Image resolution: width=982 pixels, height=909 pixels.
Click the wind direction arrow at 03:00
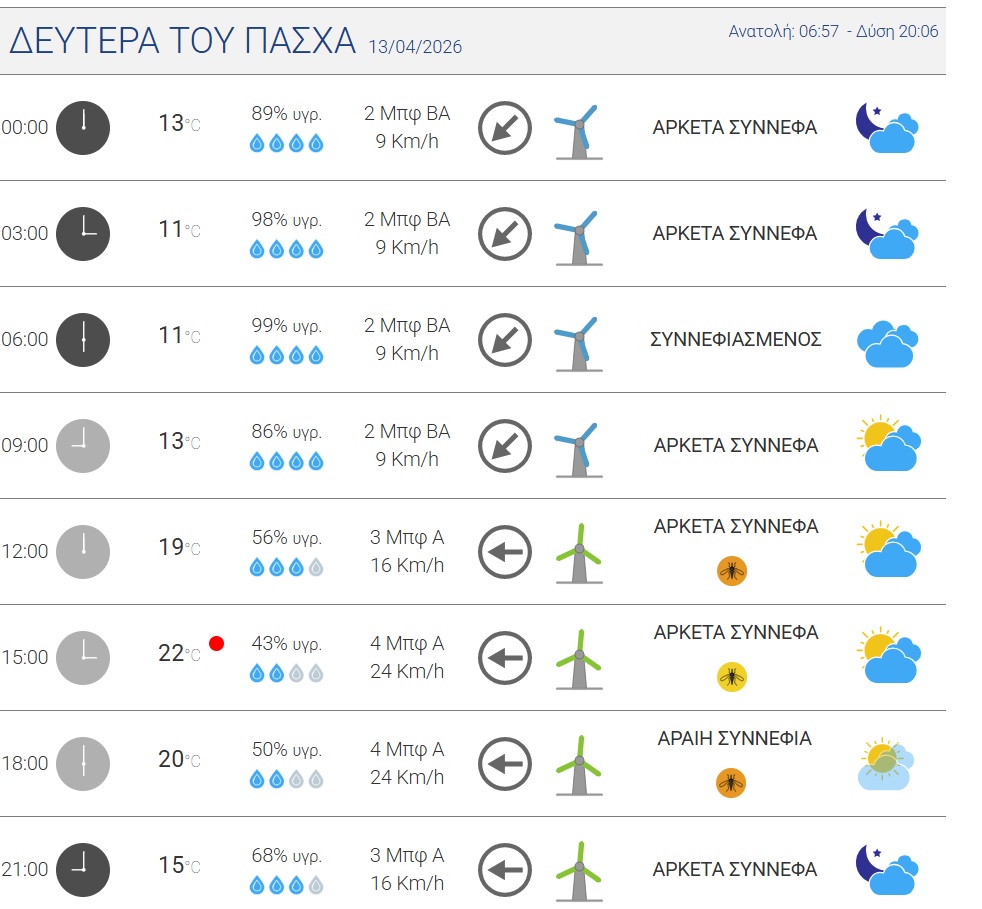(x=504, y=234)
